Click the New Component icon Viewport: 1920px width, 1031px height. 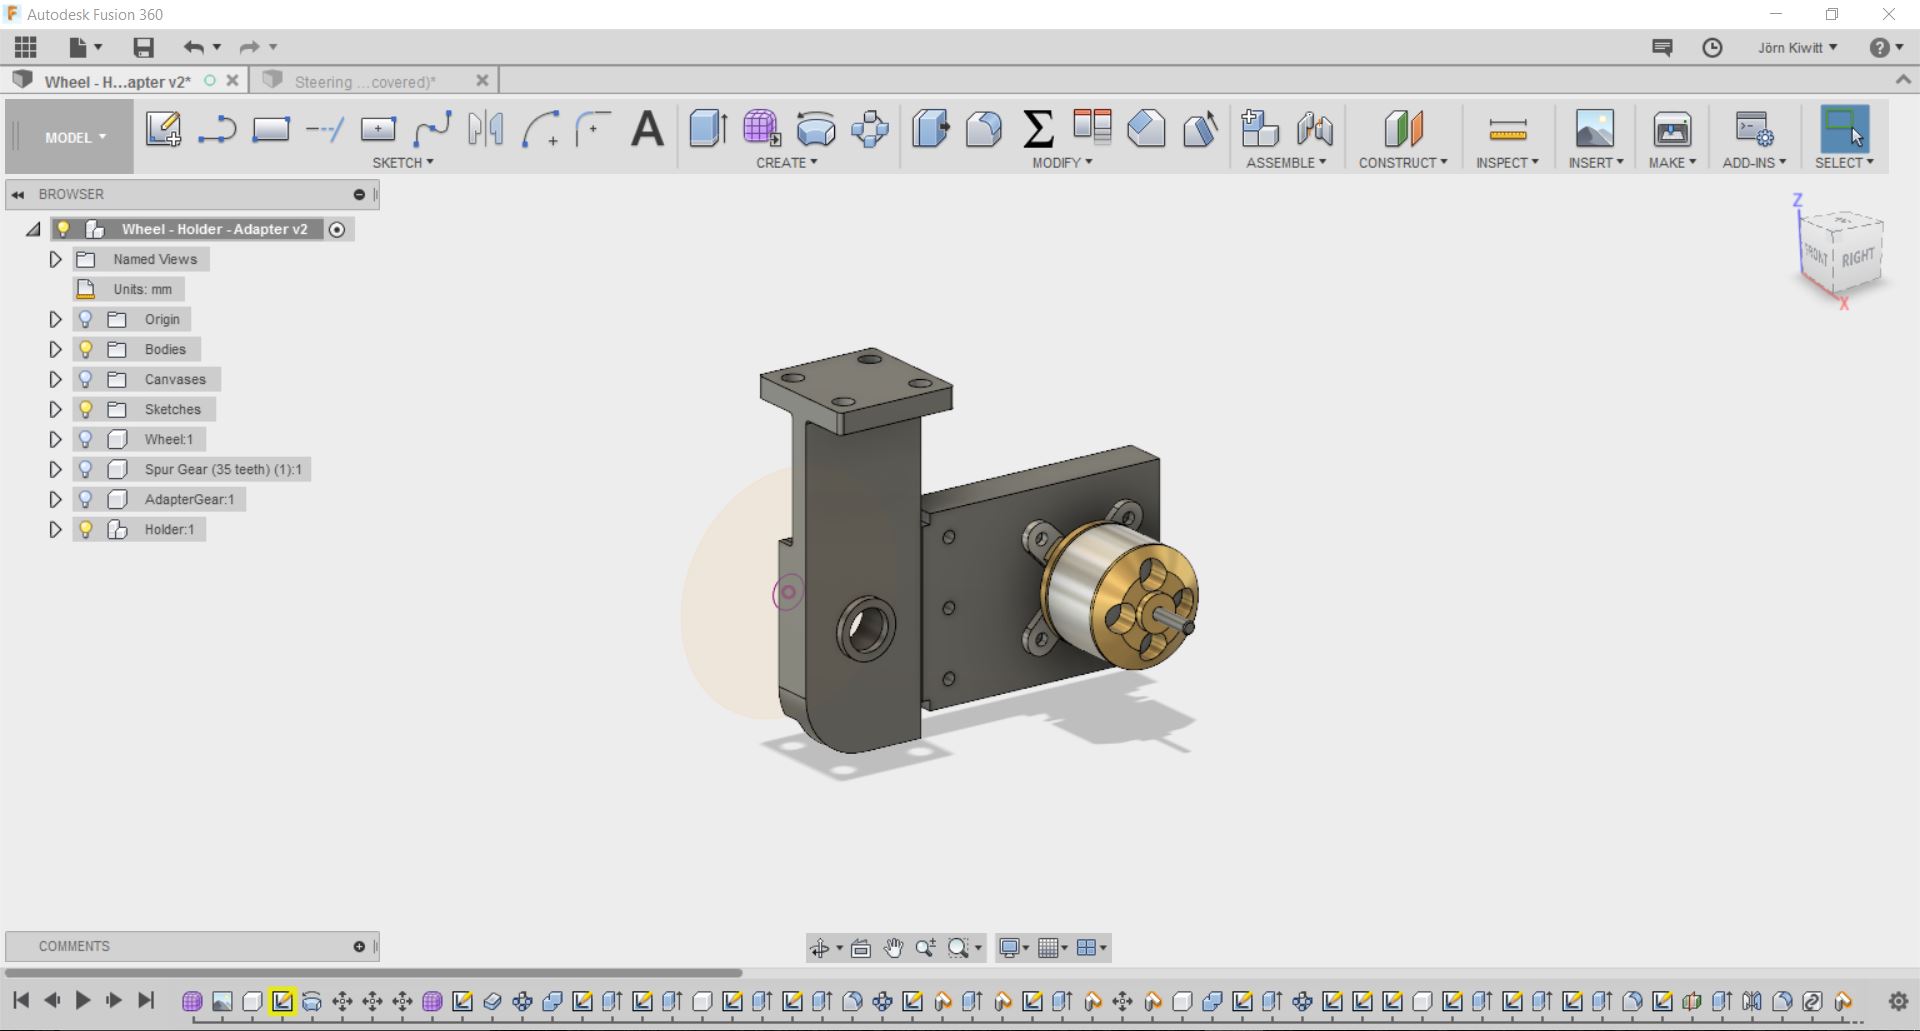(x=1260, y=129)
